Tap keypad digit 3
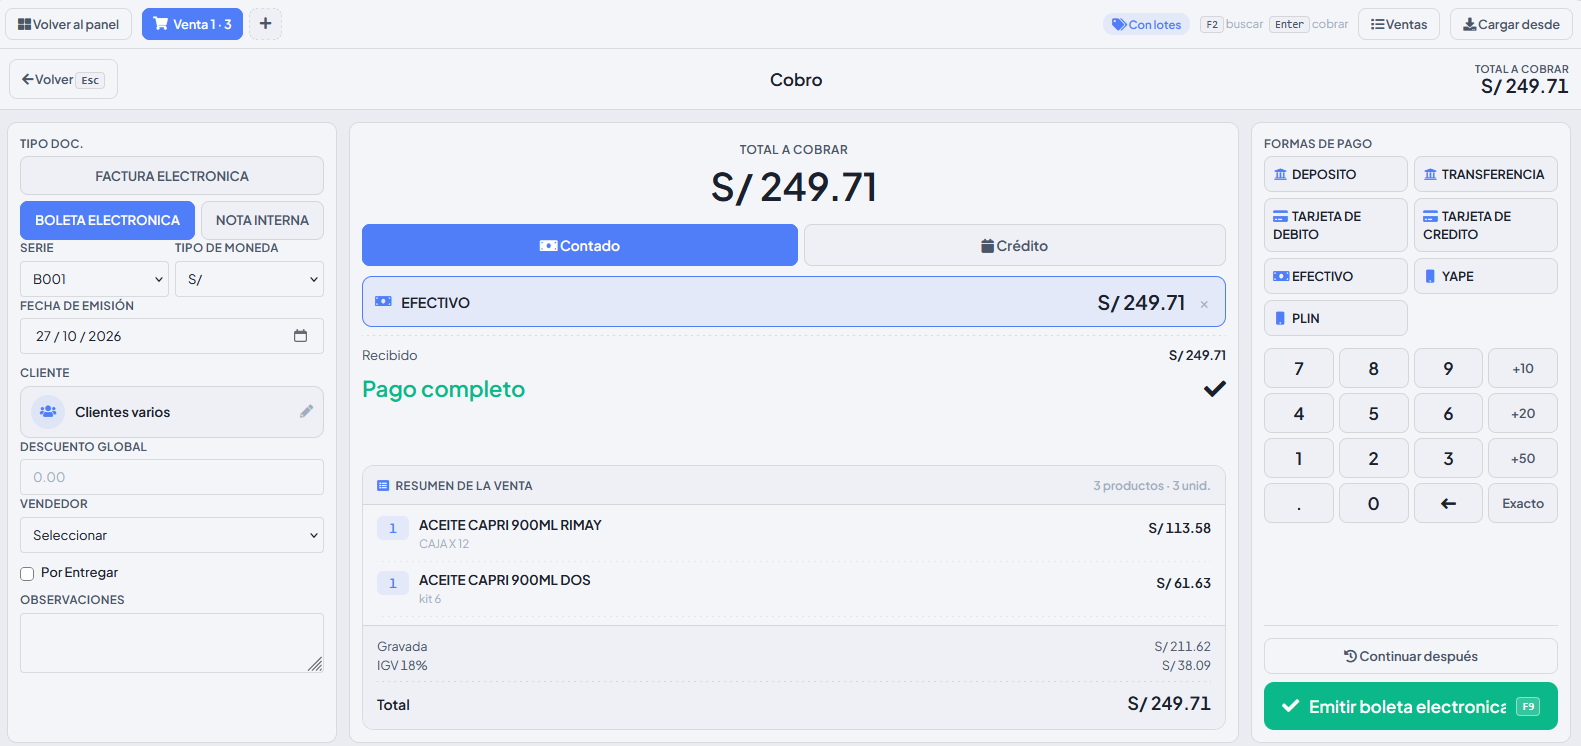The image size is (1581, 746). [x=1448, y=458]
